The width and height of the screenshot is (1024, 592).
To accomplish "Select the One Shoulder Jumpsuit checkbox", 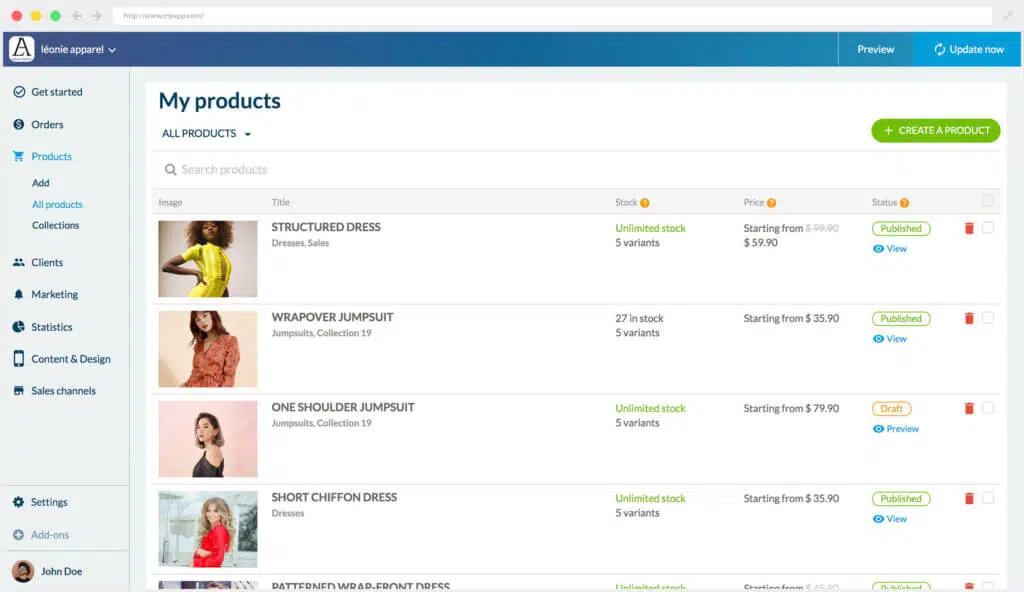I will tap(988, 408).
